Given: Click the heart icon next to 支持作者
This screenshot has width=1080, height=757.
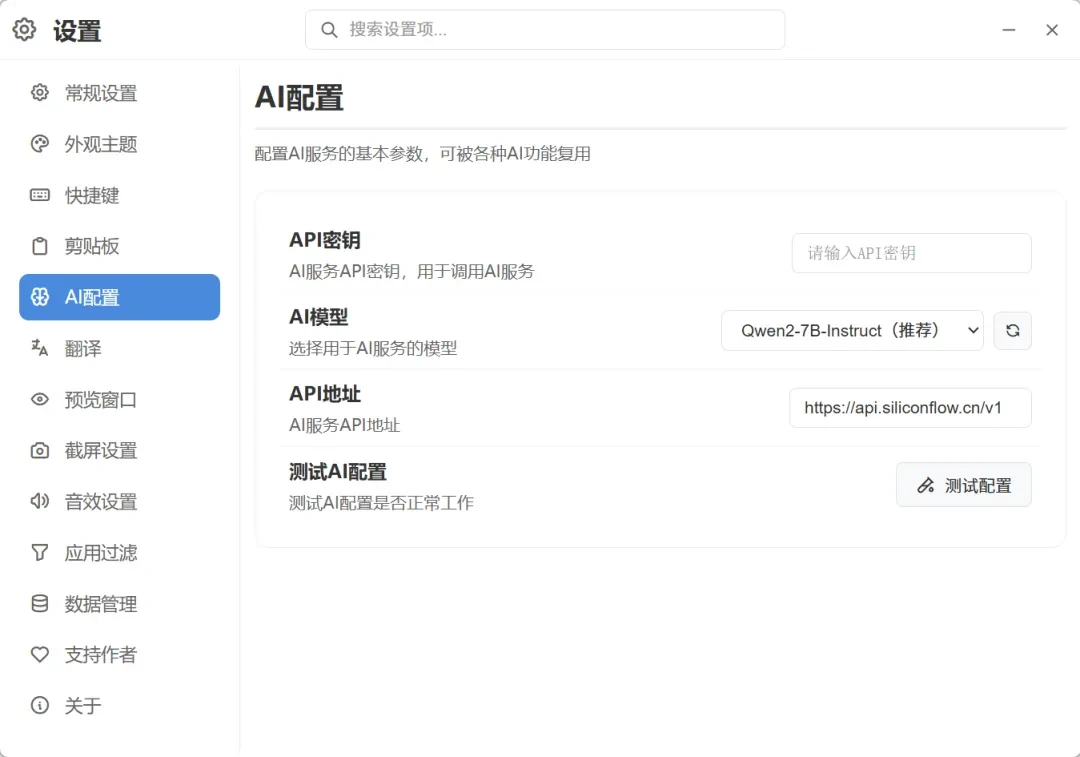Looking at the screenshot, I should 40,654.
